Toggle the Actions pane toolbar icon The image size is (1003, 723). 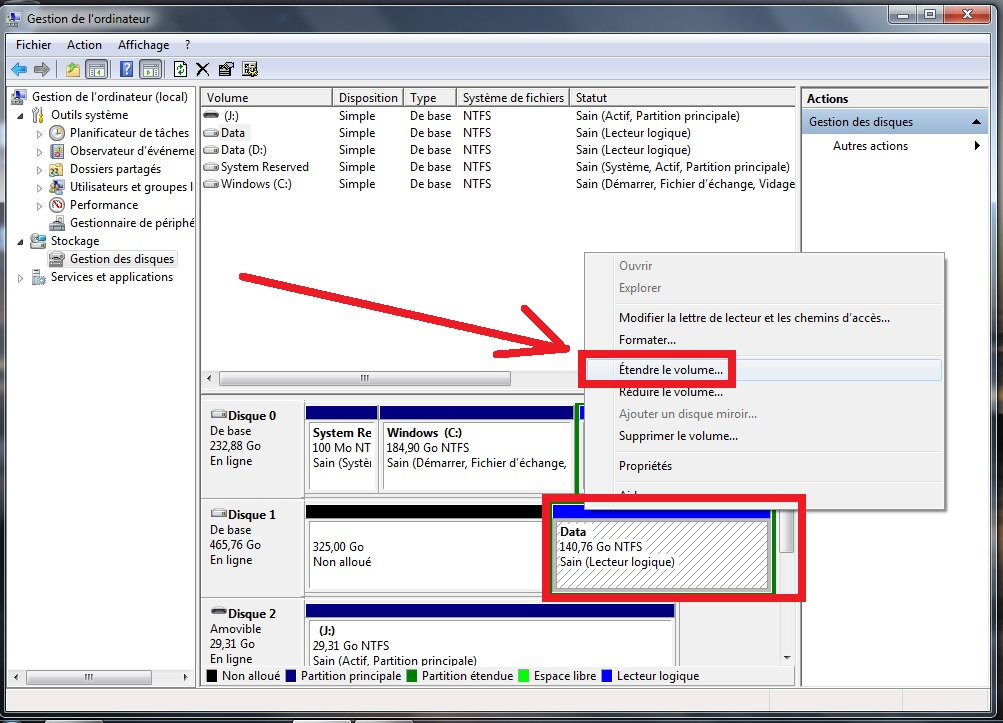151,69
